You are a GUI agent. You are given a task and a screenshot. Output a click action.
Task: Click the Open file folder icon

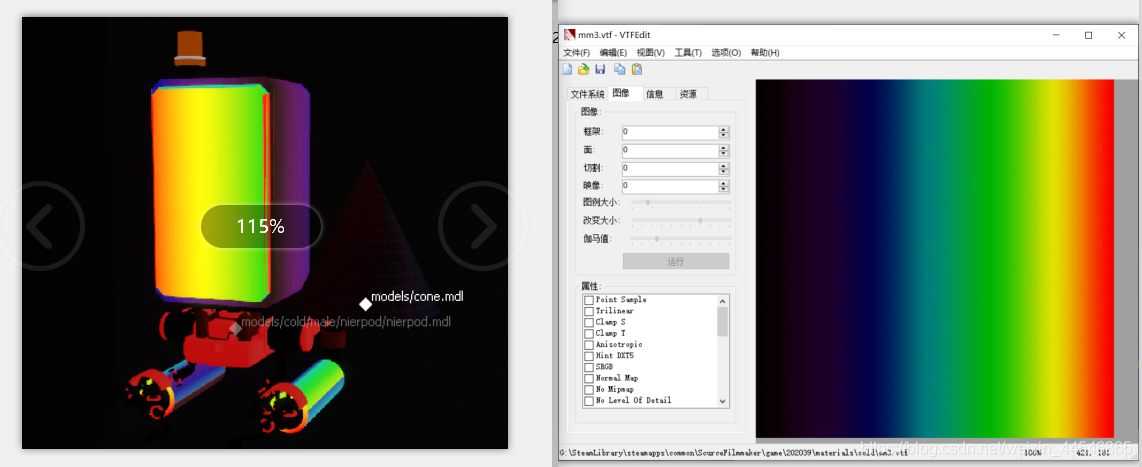[x=583, y=69]
